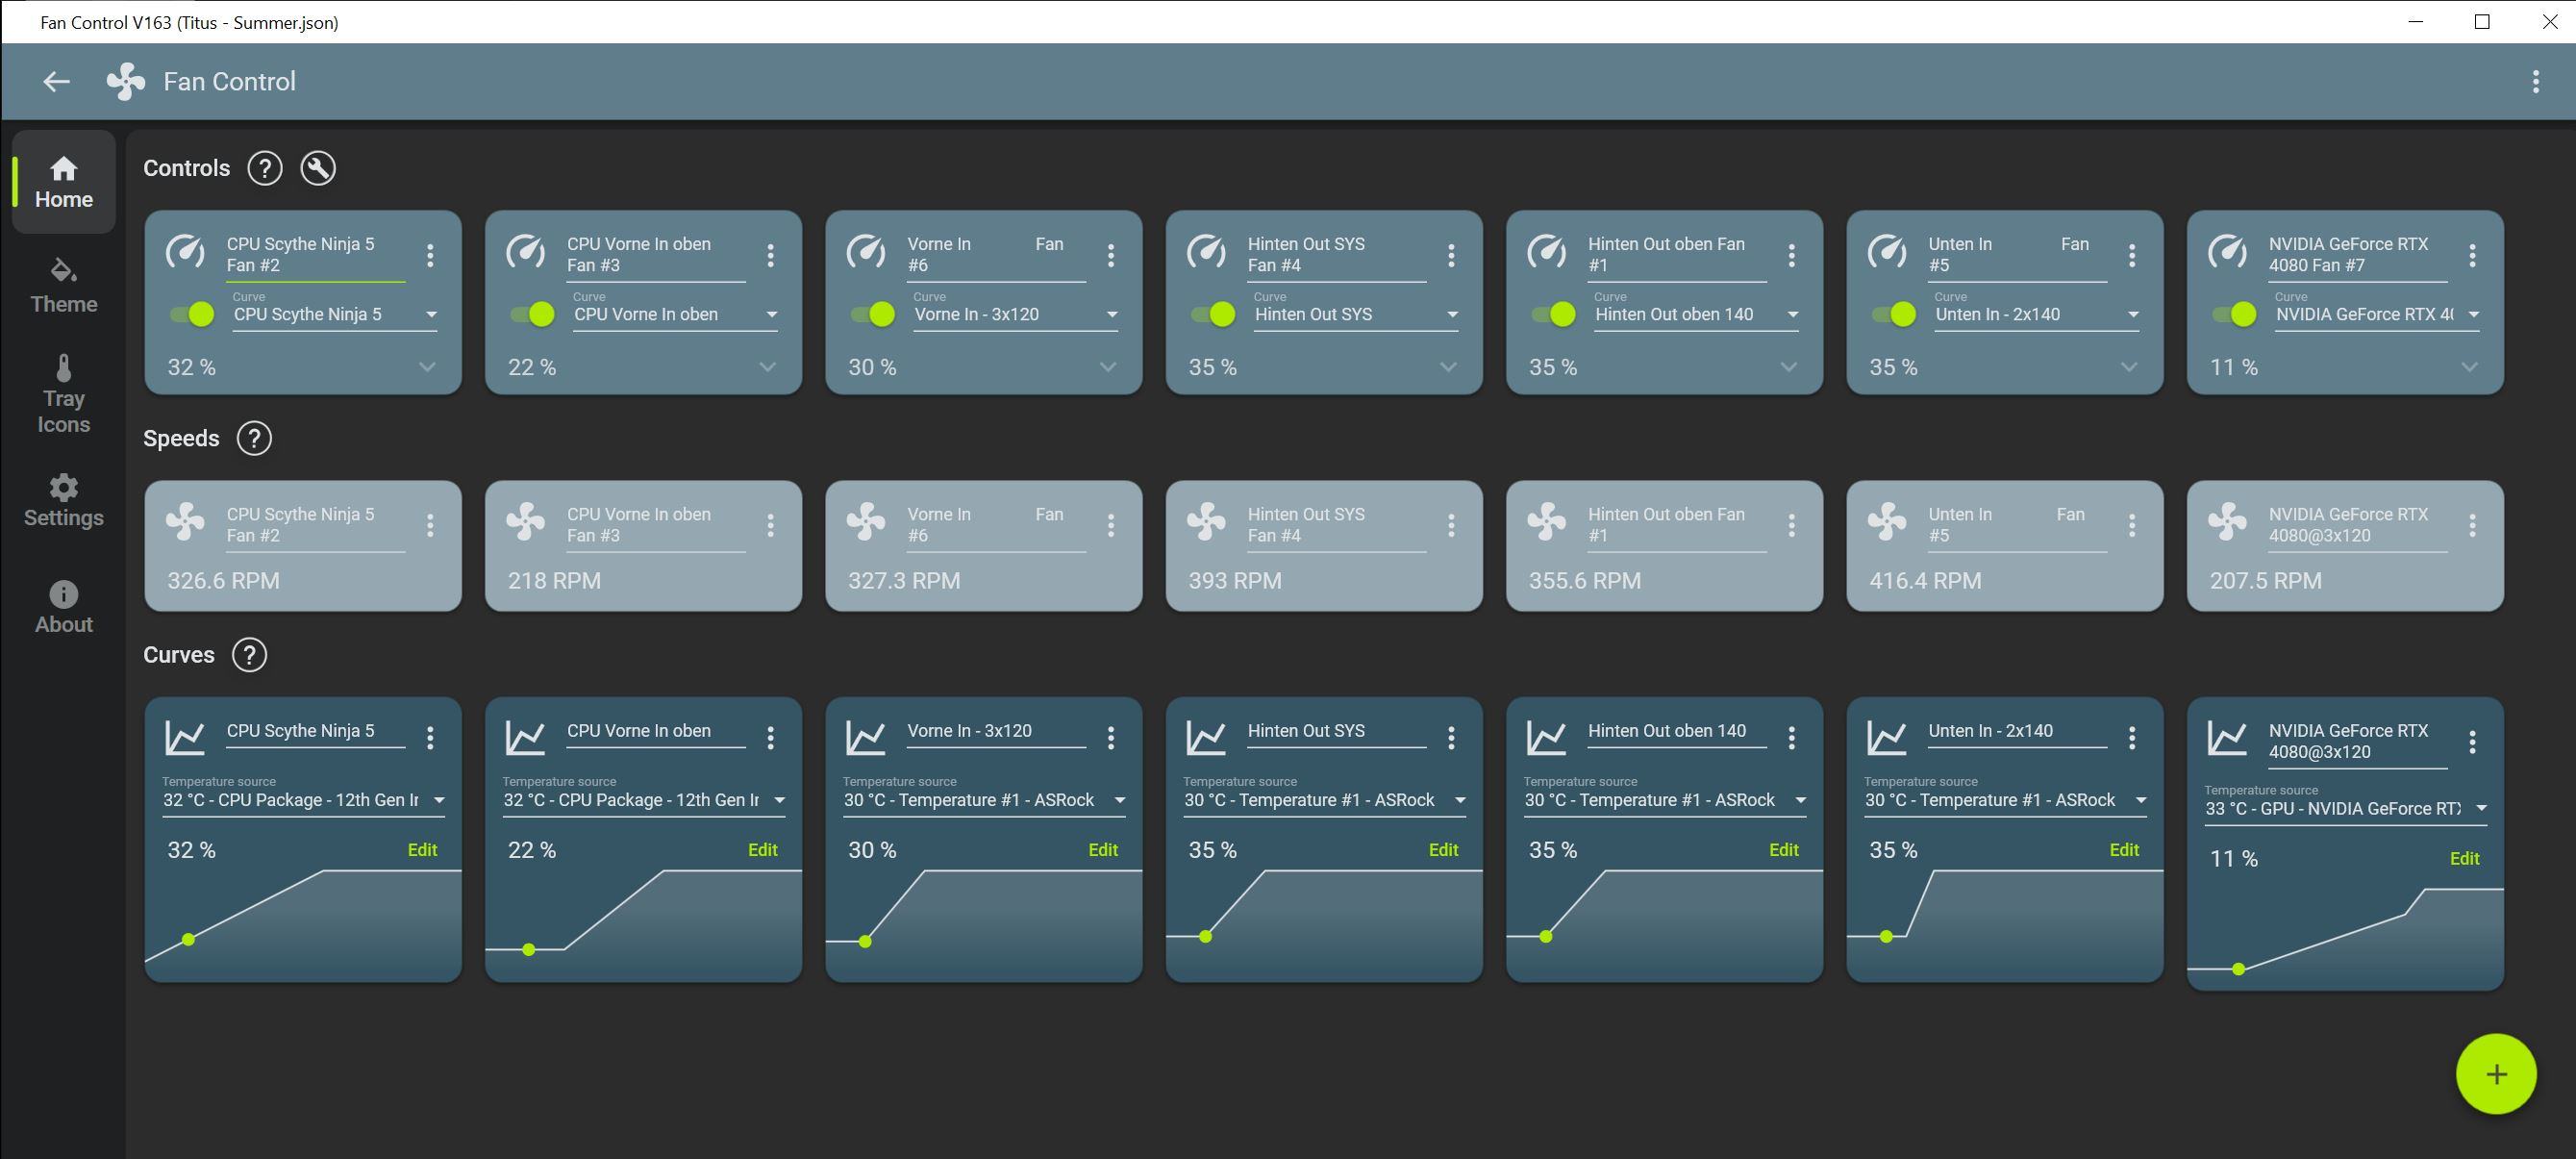Click gauge icon on Hinten Out SYS Fan #4 control
Image resolution: width=2576 pixels, height=1159 pixels.
click(x=1206, y=252)
